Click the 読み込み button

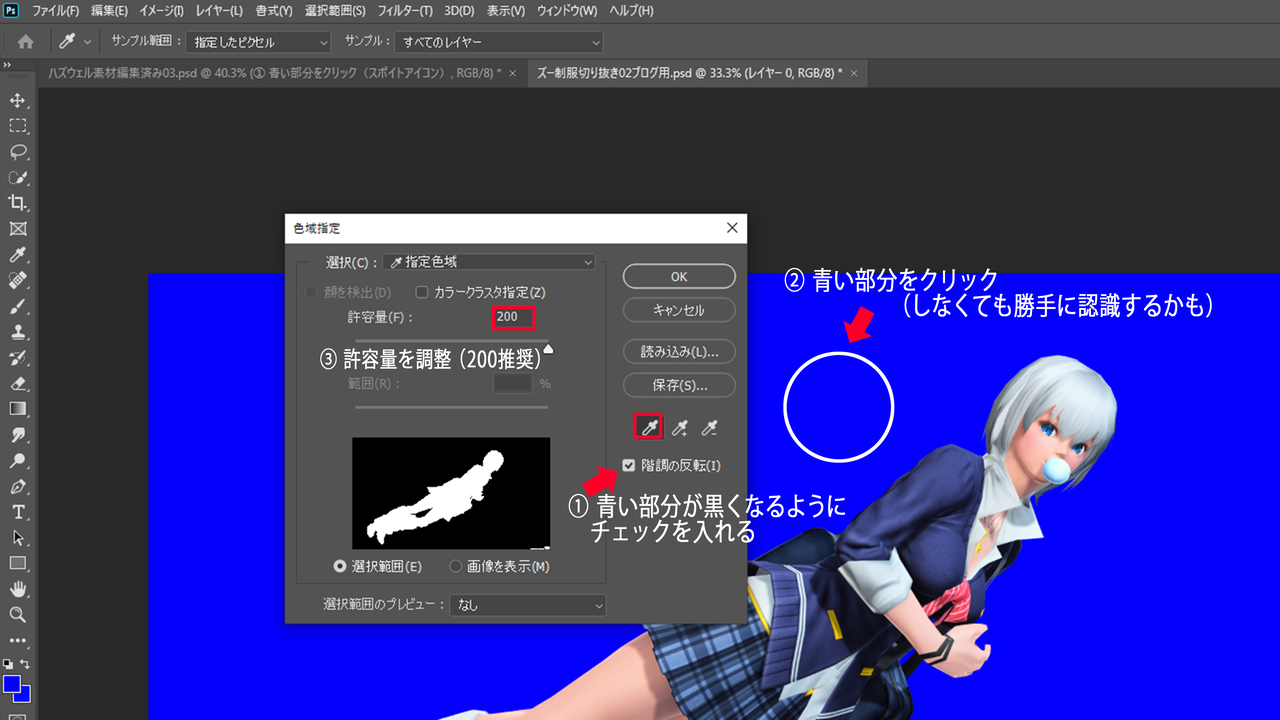pyautogui.click(x=679, y=352)
